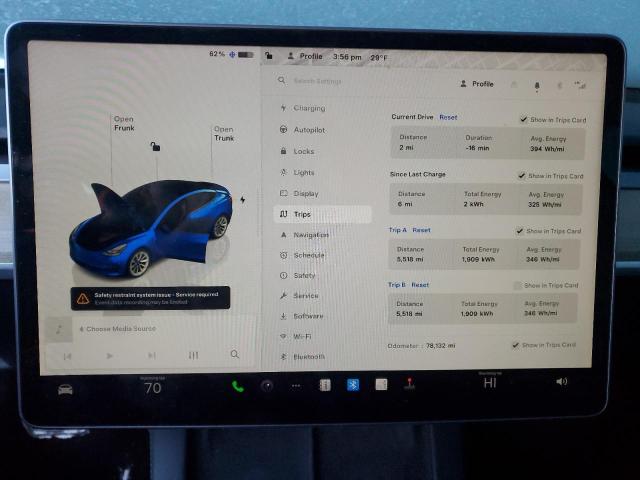Viewport: 640px width, 480px height.
Task: Tap the charge port lightning bolt icon
Action: pos(243,200)
